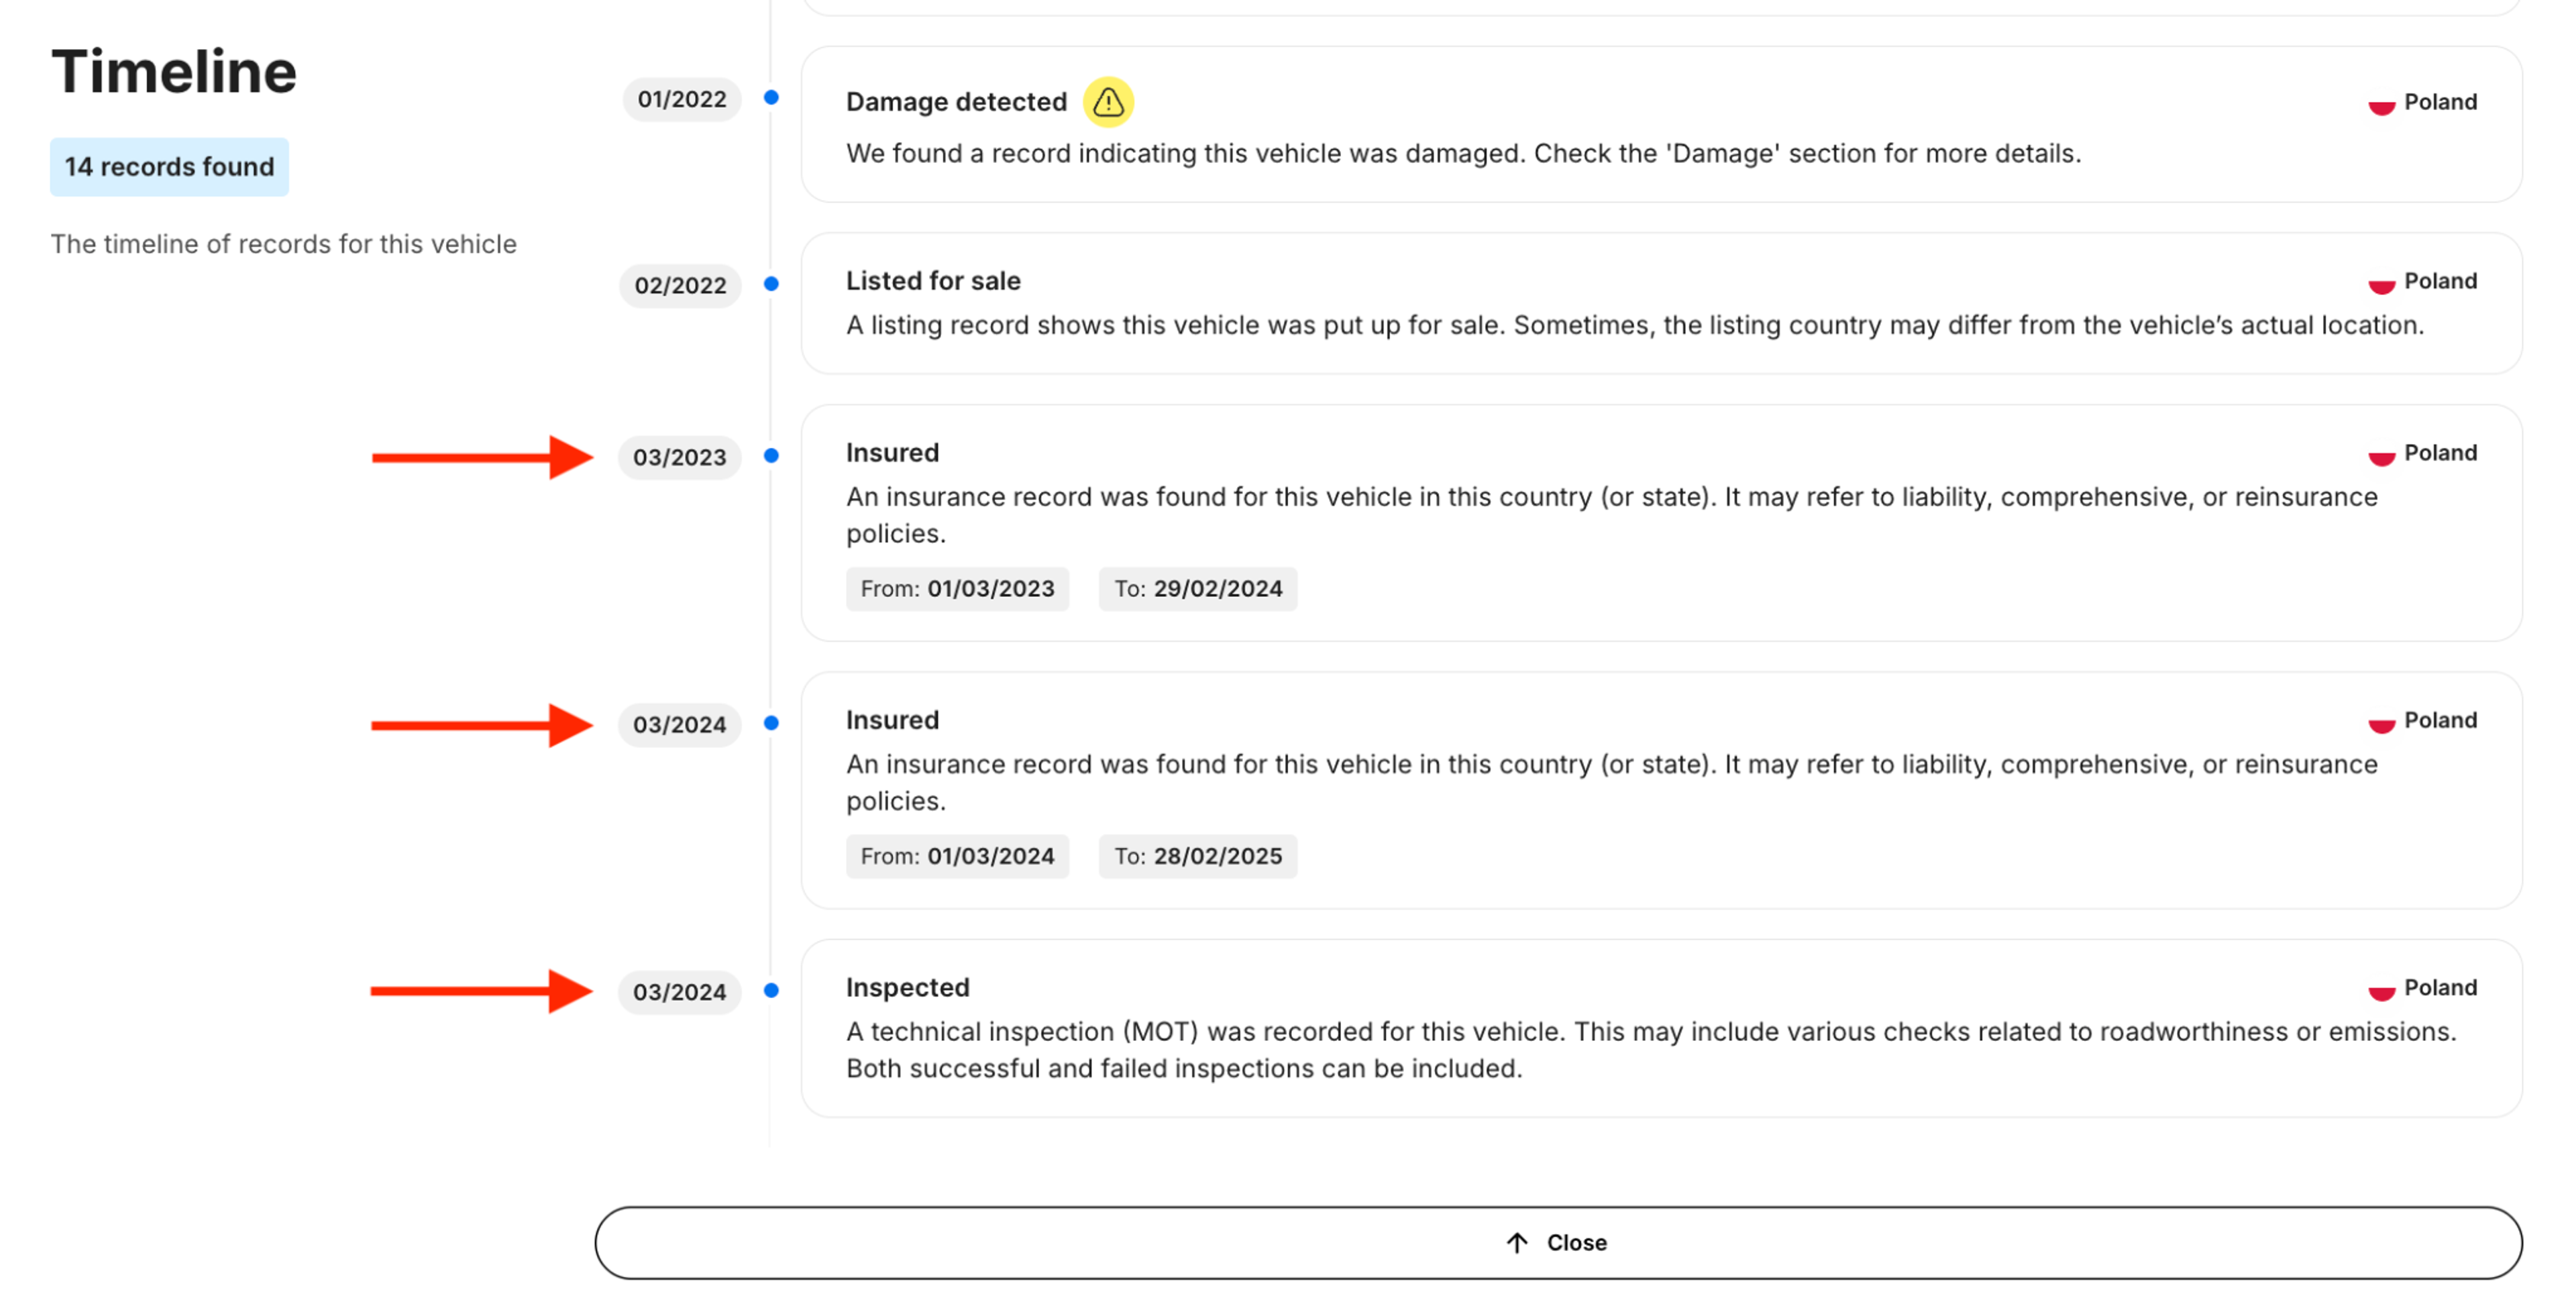This screenshot has height=1312, width=2576.
Task: Select the 03/2024 date label beside the Inspected record
Action: (680, 992)
